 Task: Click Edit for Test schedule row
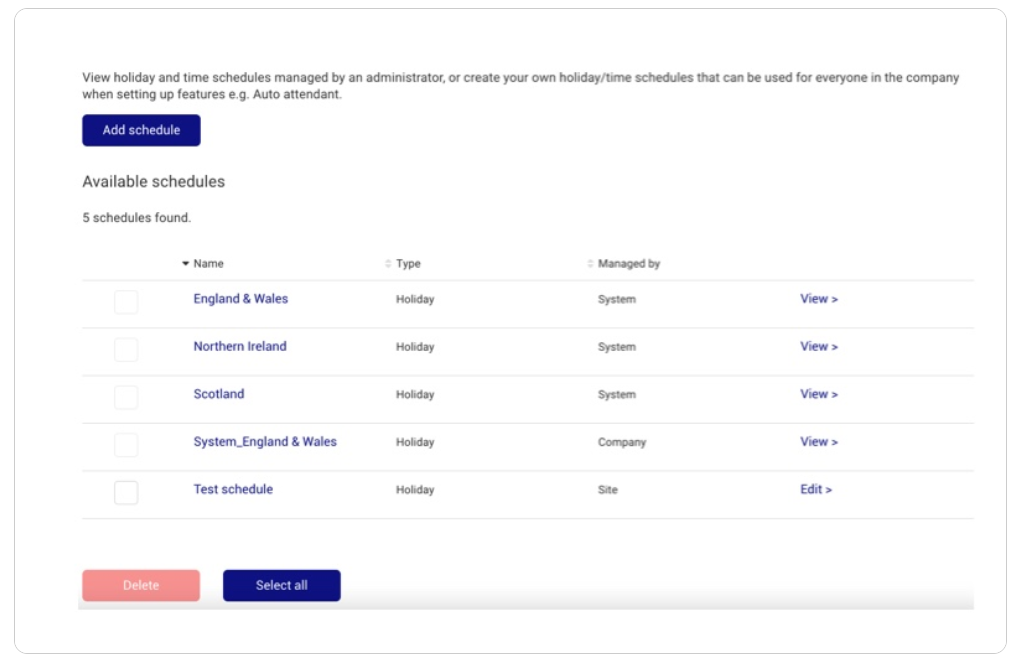(816, 489)
